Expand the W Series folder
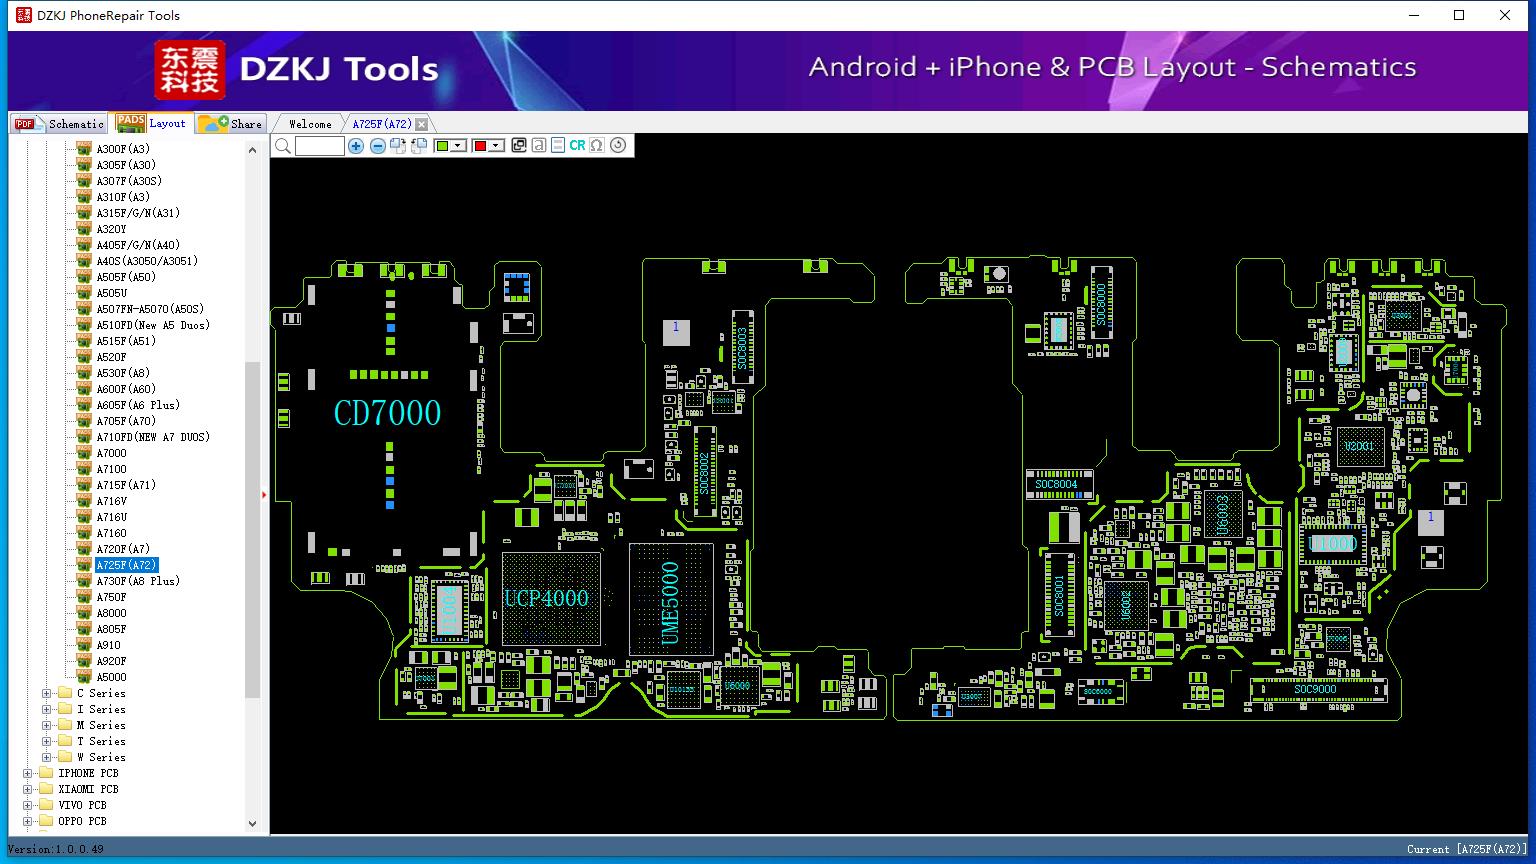 pos(46,757)
